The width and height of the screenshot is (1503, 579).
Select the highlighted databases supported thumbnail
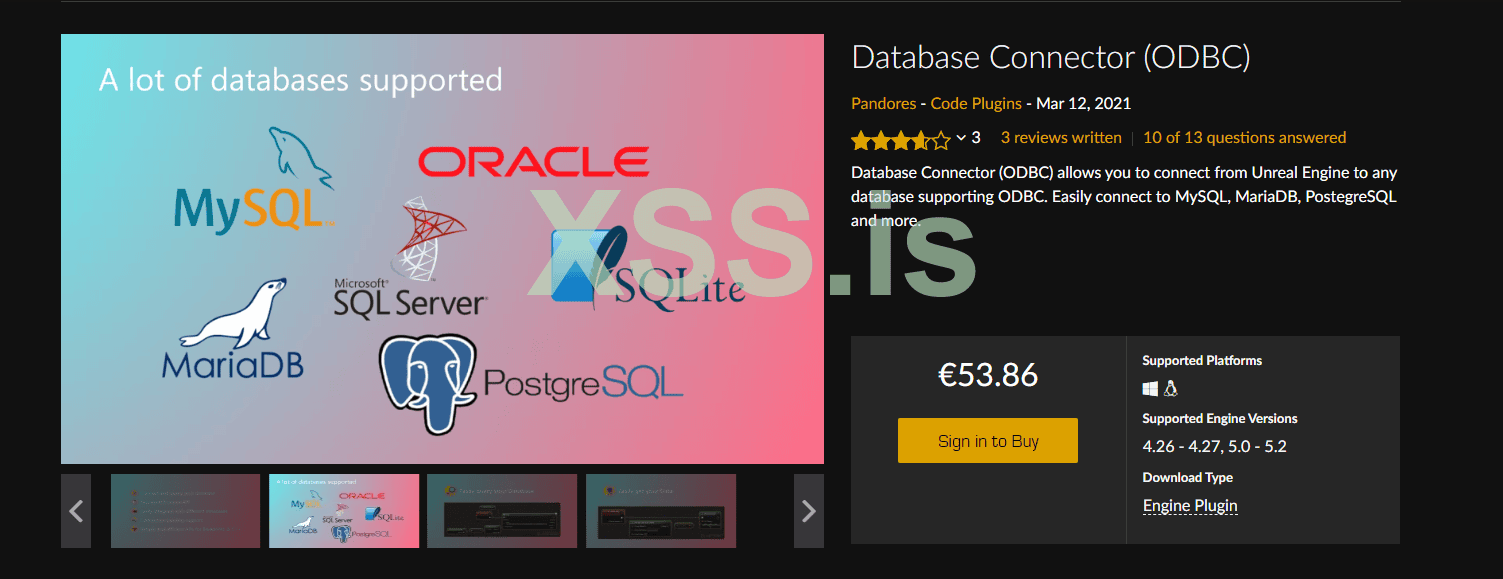[x=344, y=511]
